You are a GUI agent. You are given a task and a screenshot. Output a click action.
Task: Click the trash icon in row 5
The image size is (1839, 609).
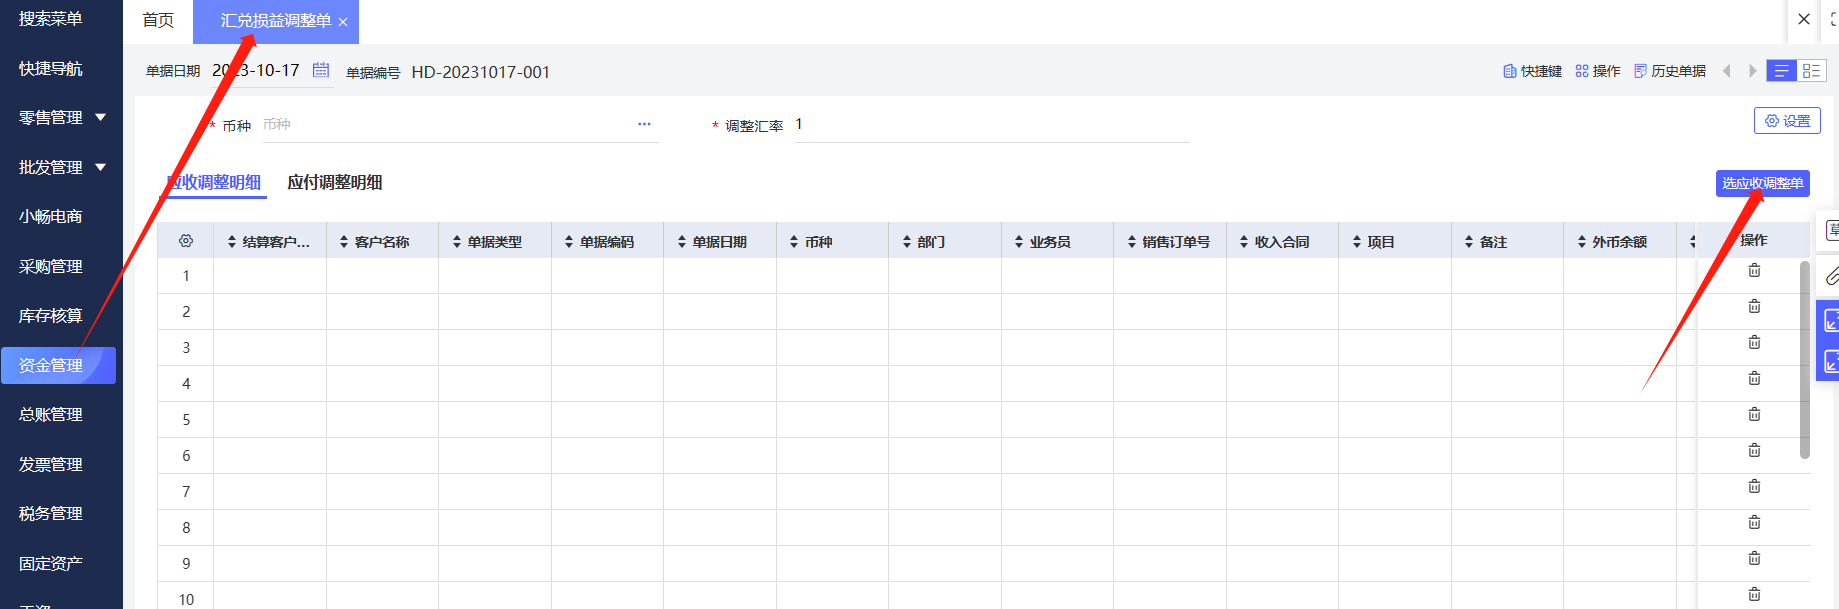[x=1754, y=415]
